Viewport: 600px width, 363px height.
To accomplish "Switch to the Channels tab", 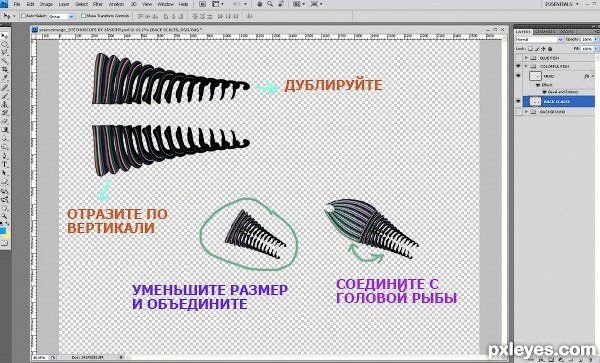I will [x=545, y=31].
